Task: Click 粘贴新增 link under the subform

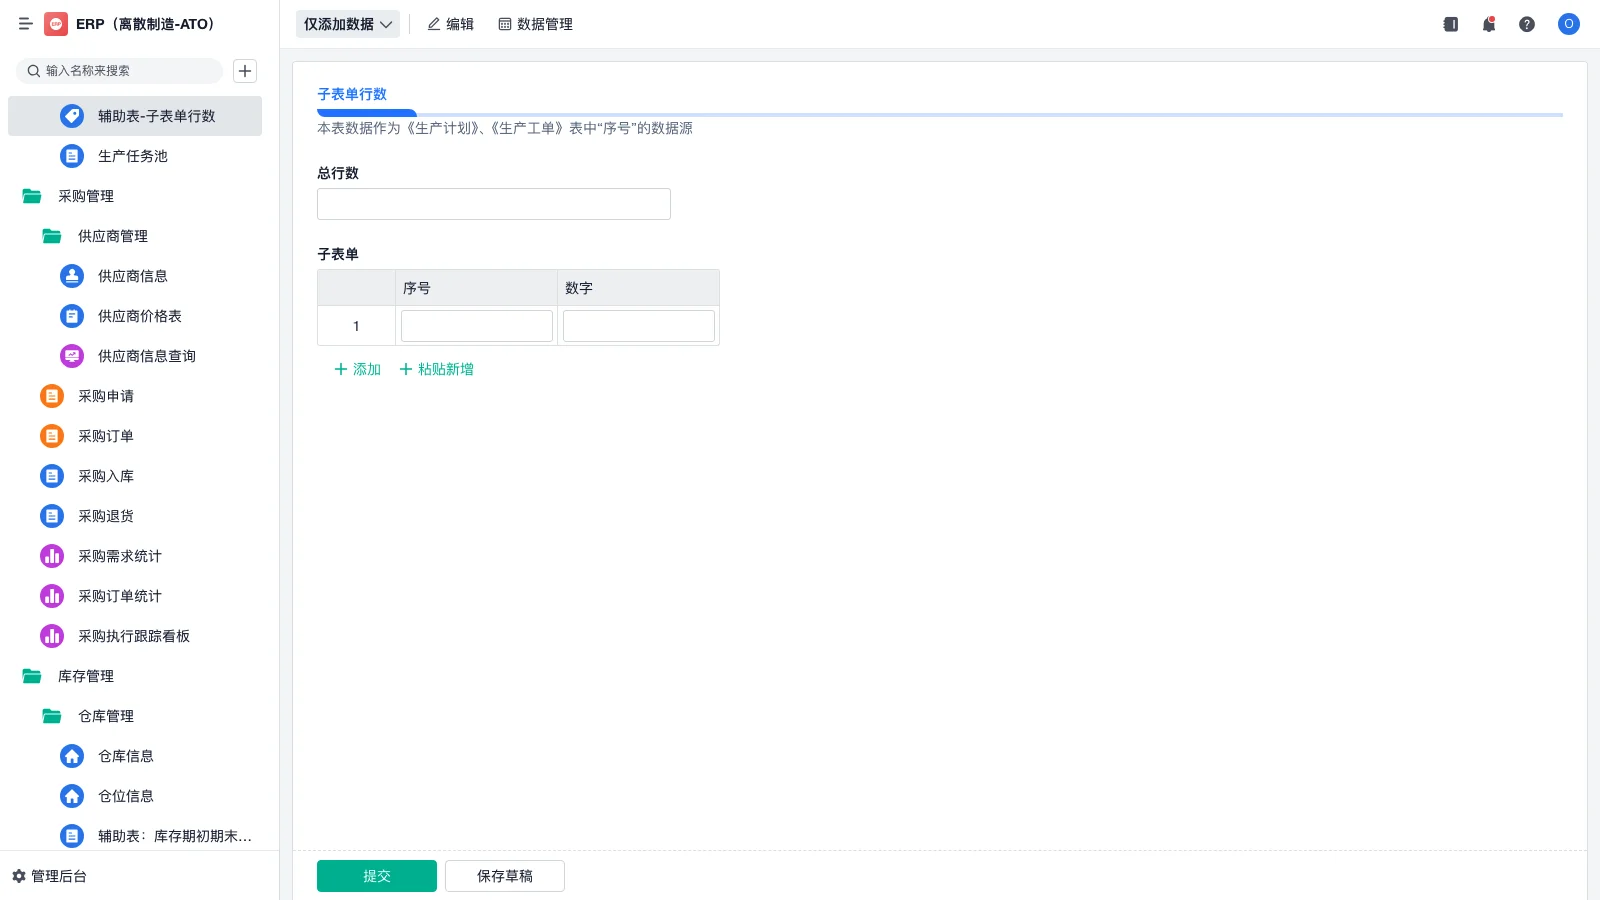Action: [x=437, y=369]
